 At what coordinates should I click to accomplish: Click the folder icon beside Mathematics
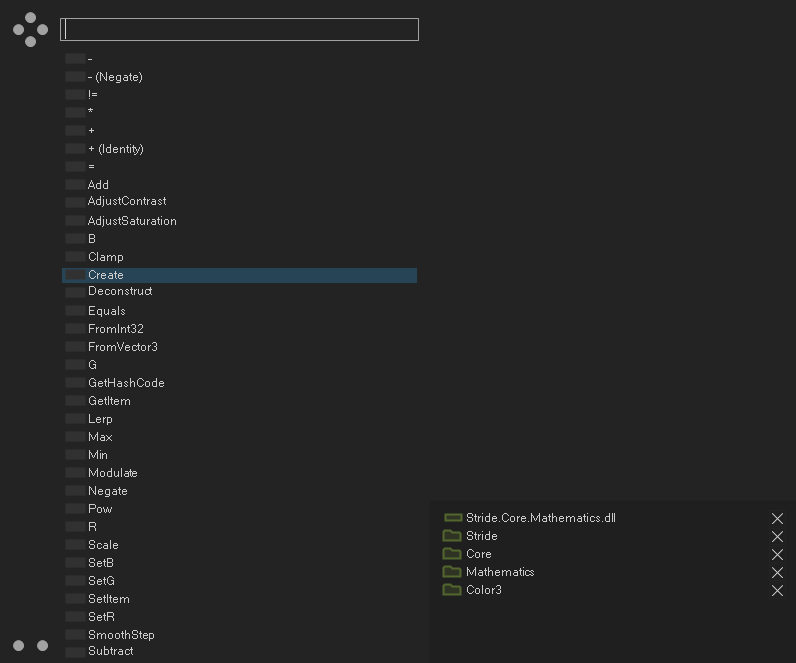452,572
